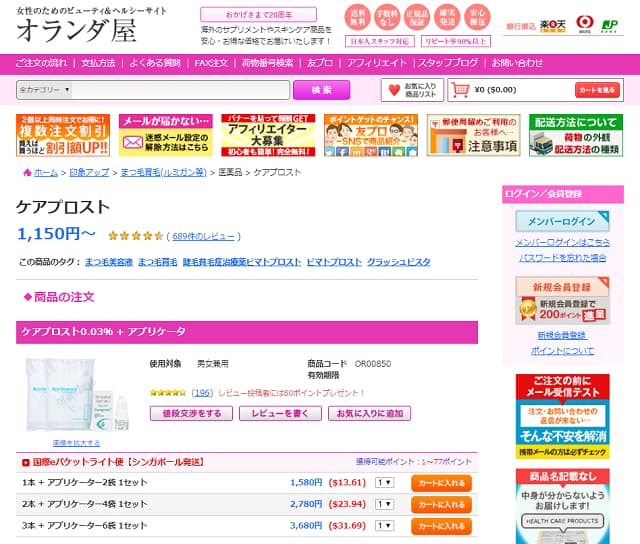Click the Rakuten payment logo

(x=553, y=26)
